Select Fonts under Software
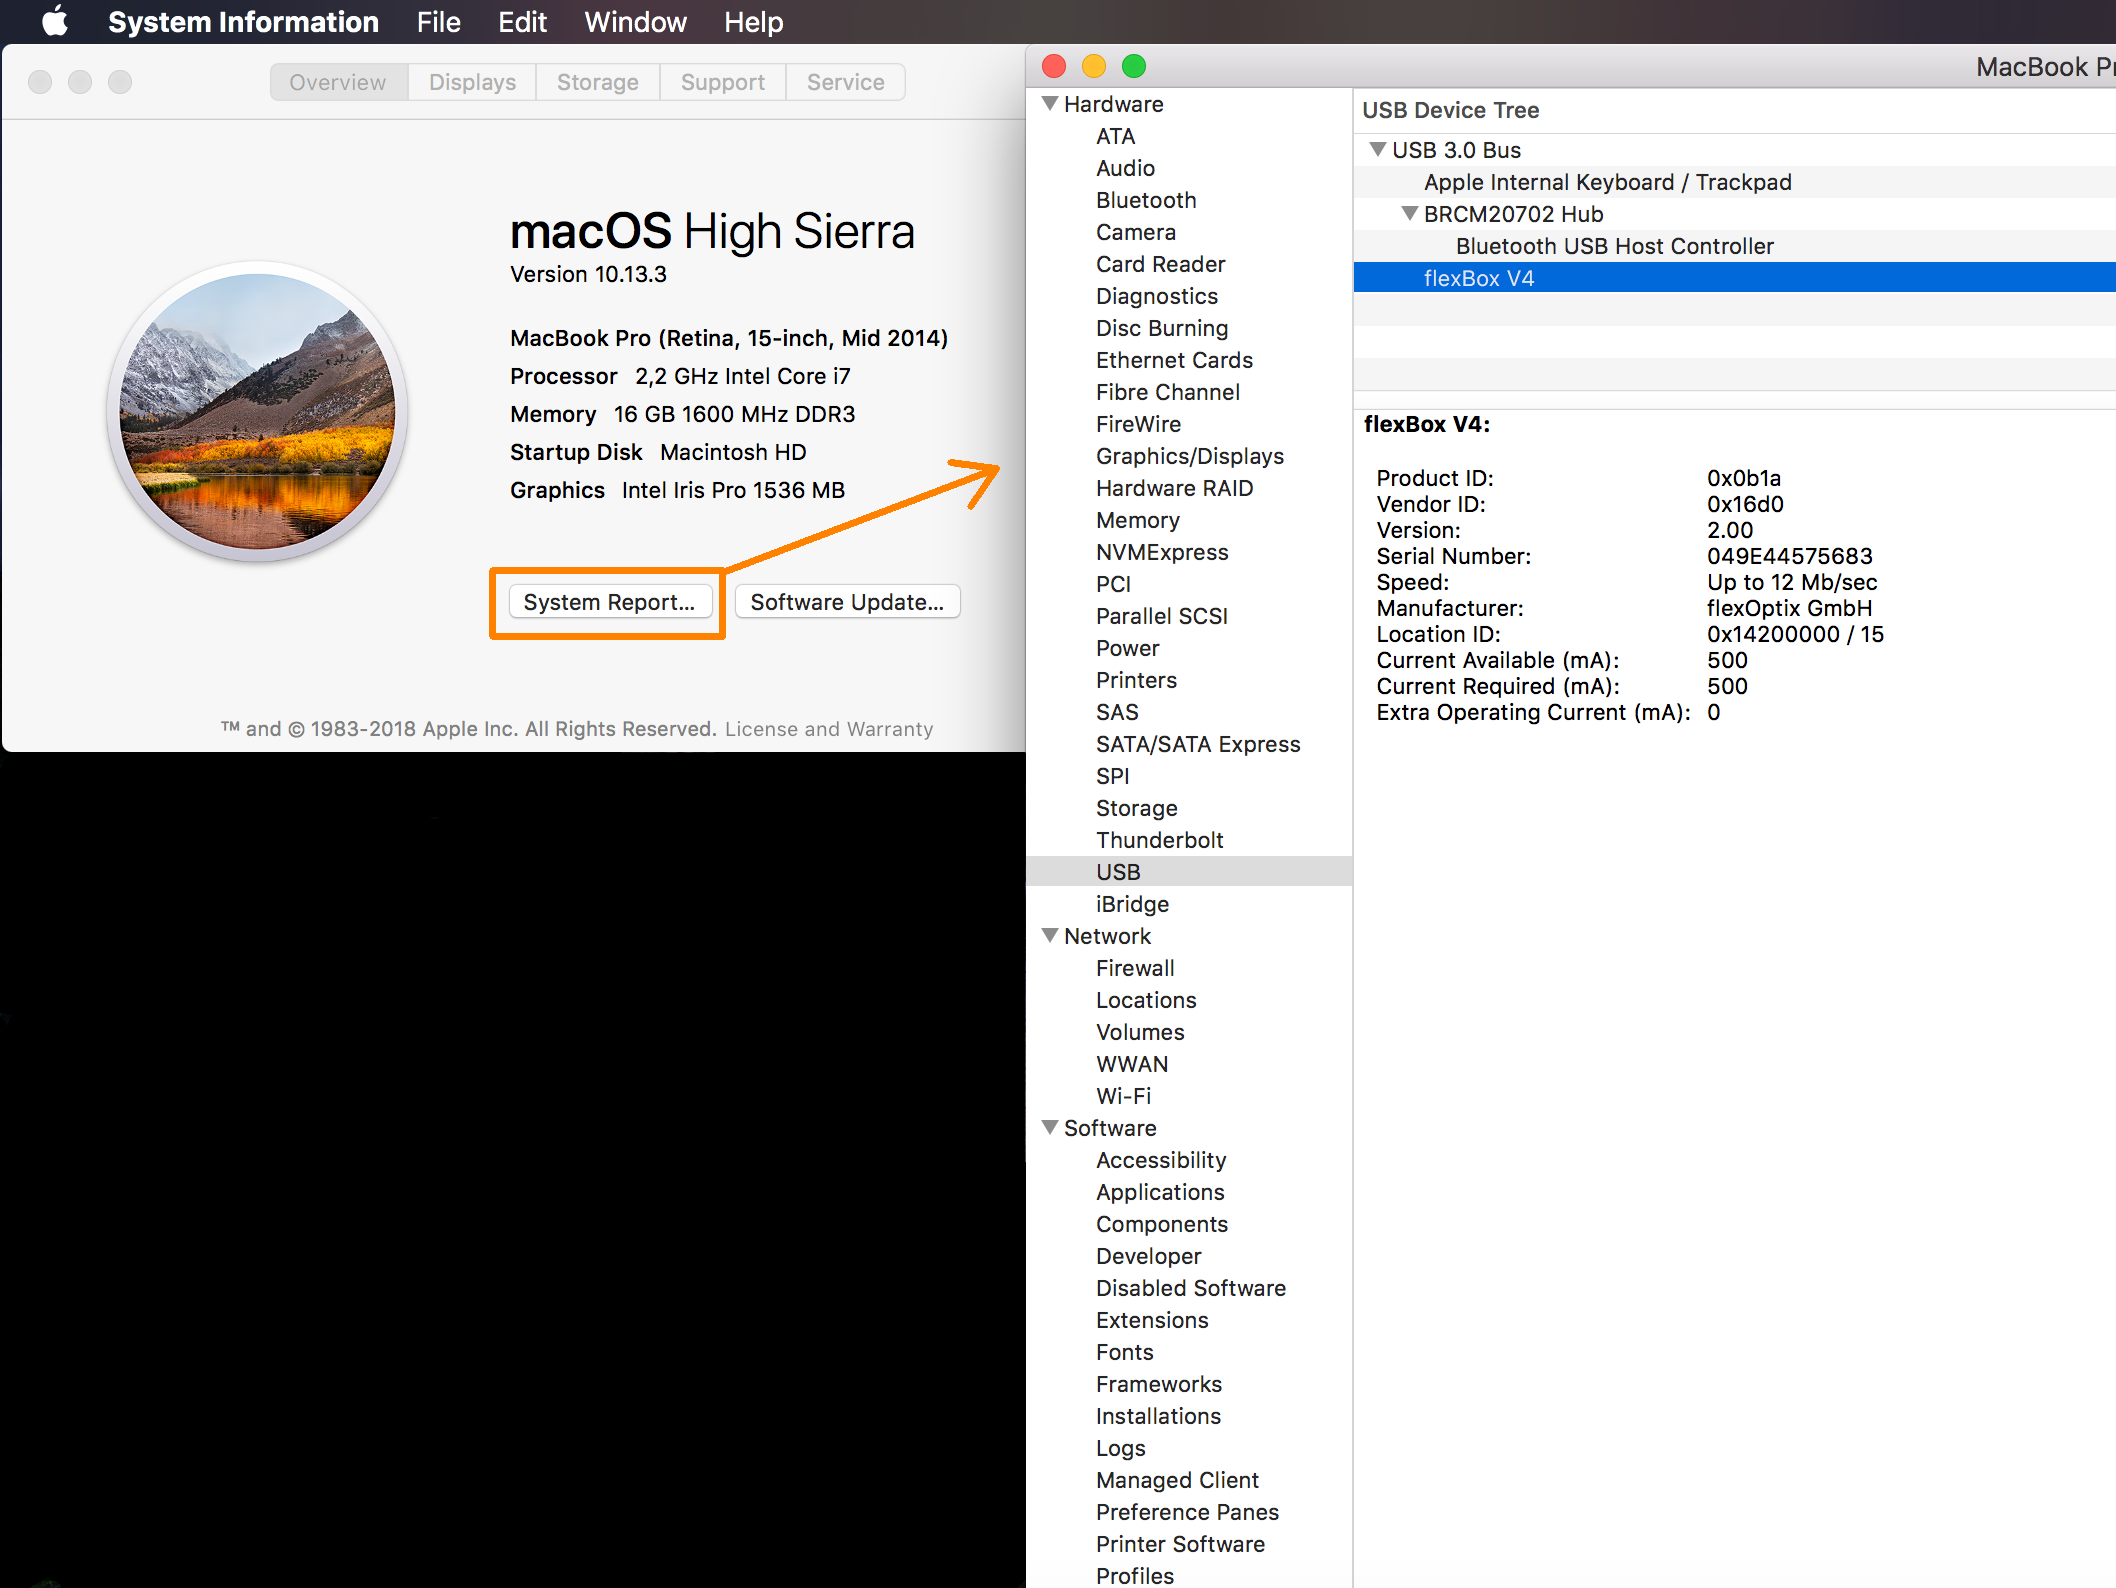This screenshot has width=2116, height=1588. tap(1125, 1352)
